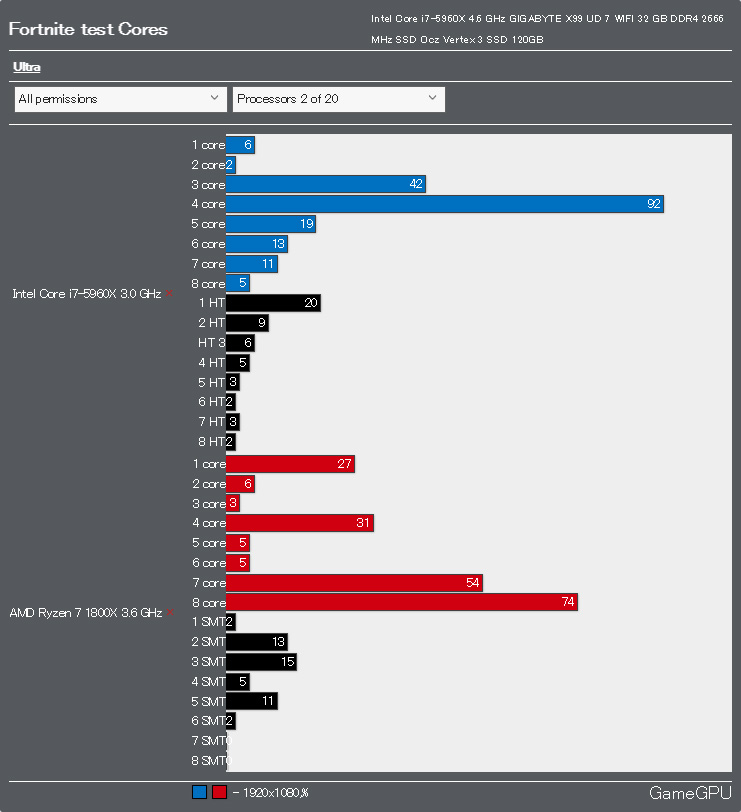Click the black 4 HT bar showing 5
The width and height of the screenshot is (741, 812).
[238, 363]
